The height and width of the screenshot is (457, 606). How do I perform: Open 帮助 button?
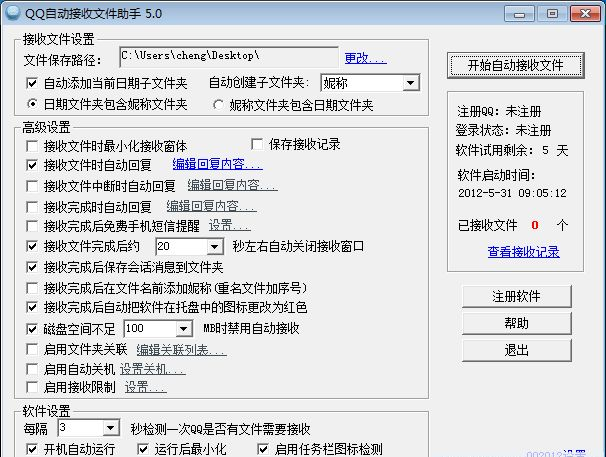click(x=516, y=323)
